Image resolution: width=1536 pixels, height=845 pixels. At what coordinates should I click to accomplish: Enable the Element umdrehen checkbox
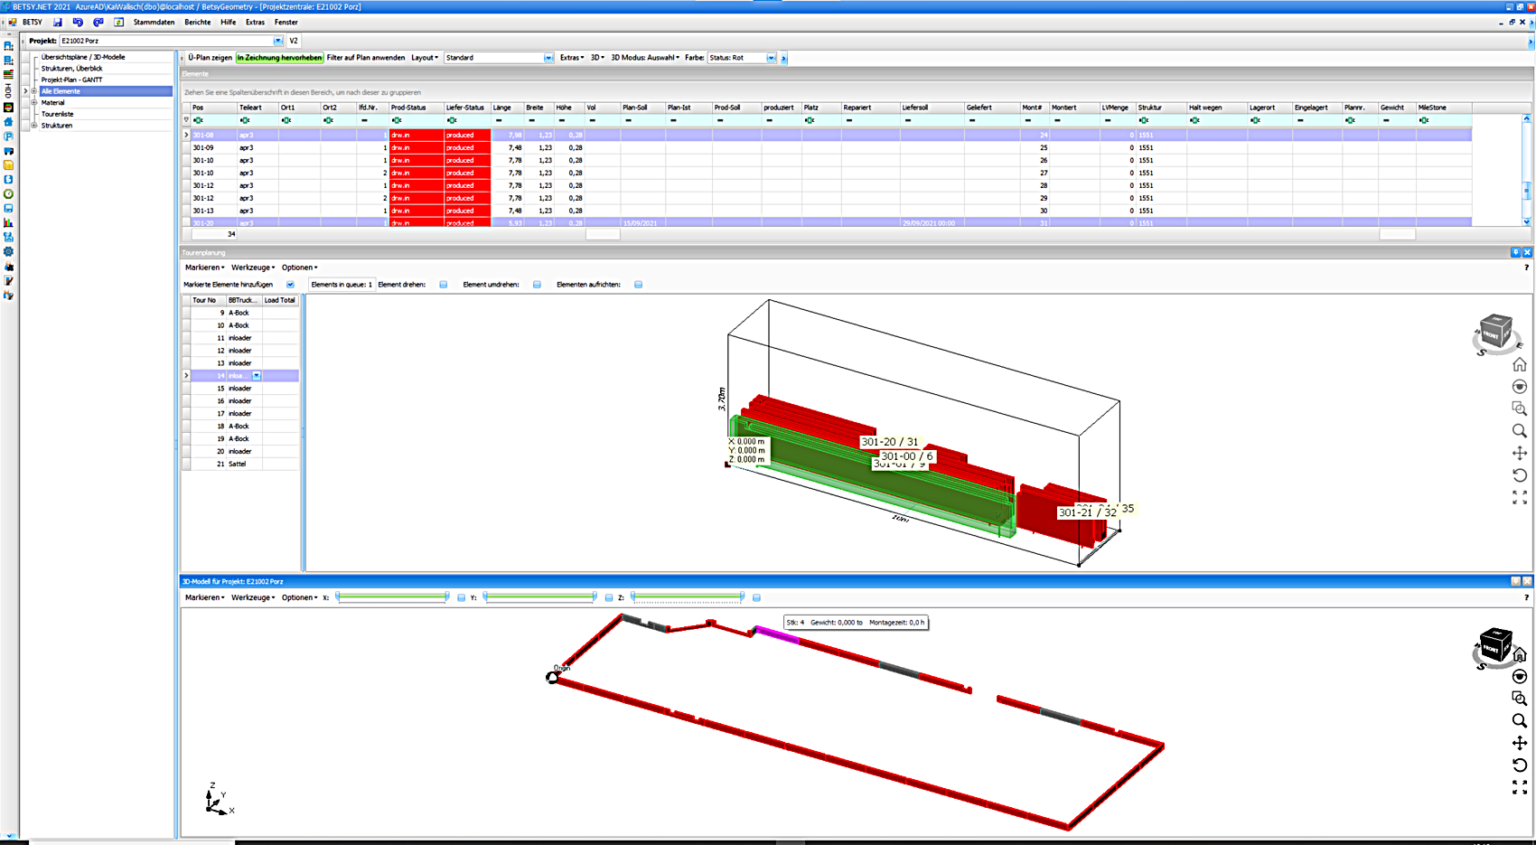pos(537,284)
